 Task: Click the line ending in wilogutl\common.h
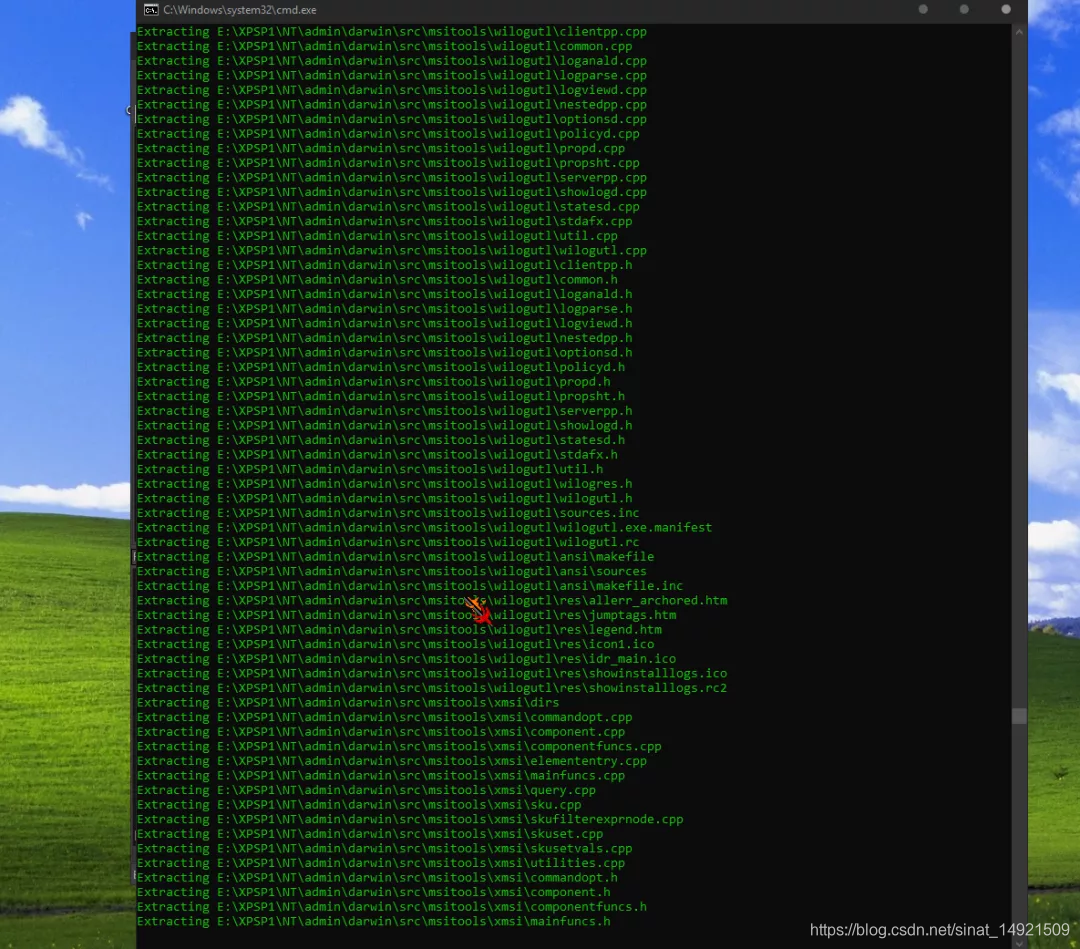point(377,280)
